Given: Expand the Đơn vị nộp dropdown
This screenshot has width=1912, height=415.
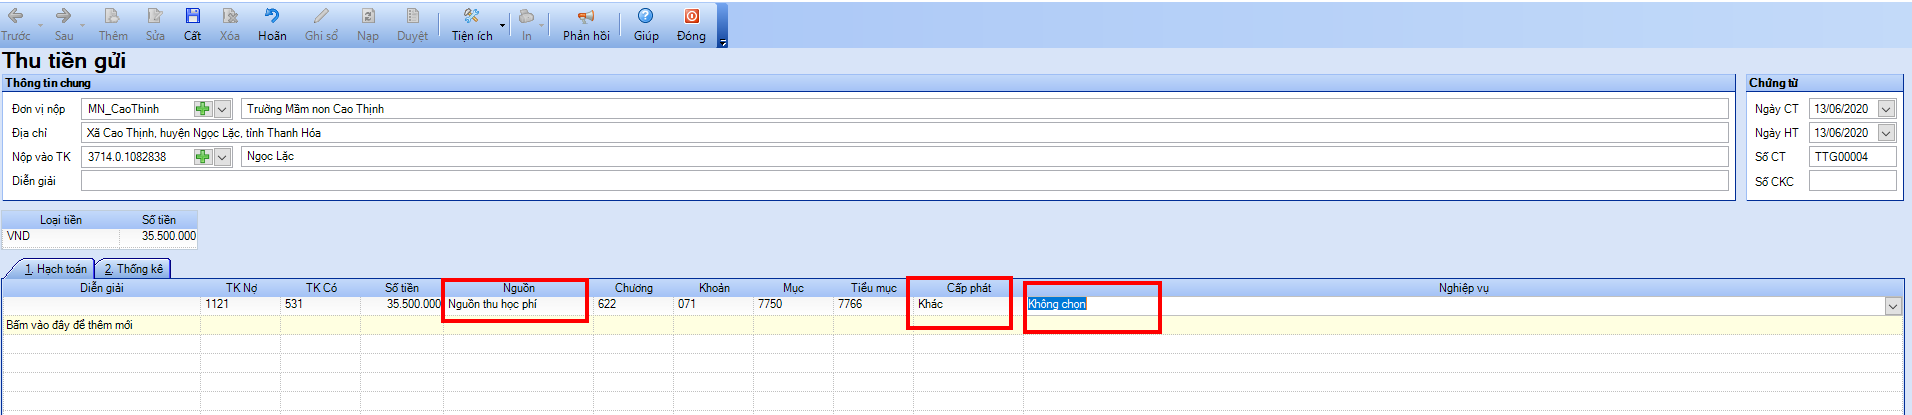Looking at the screenshot, I should [x=223, y=109].
